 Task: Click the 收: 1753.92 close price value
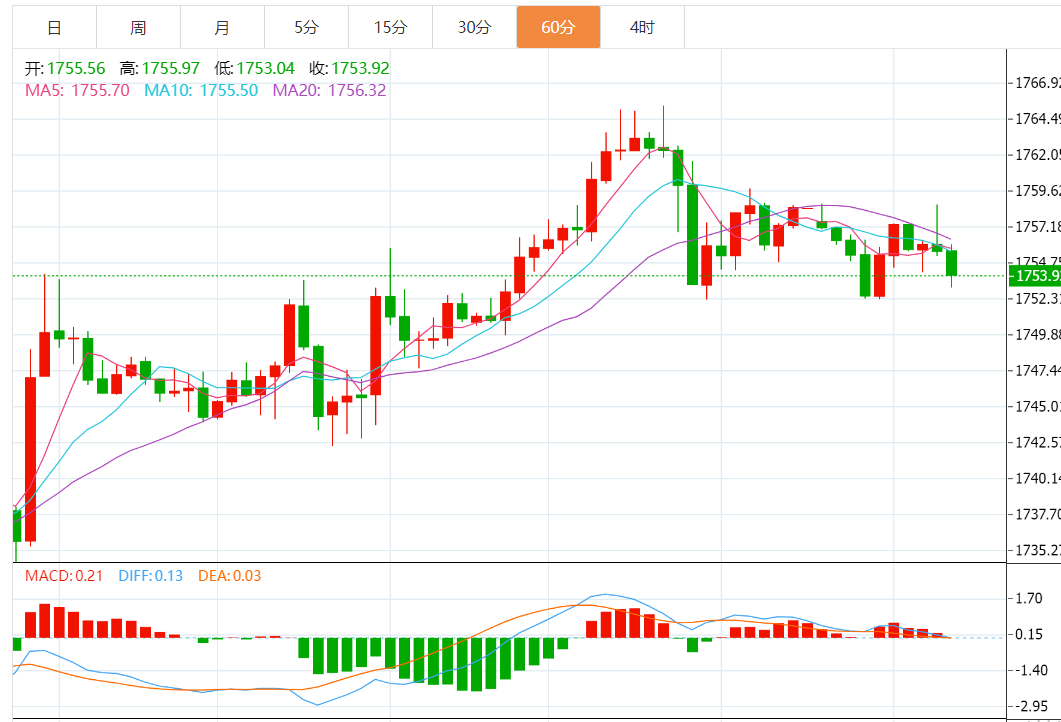click(349, 68)
